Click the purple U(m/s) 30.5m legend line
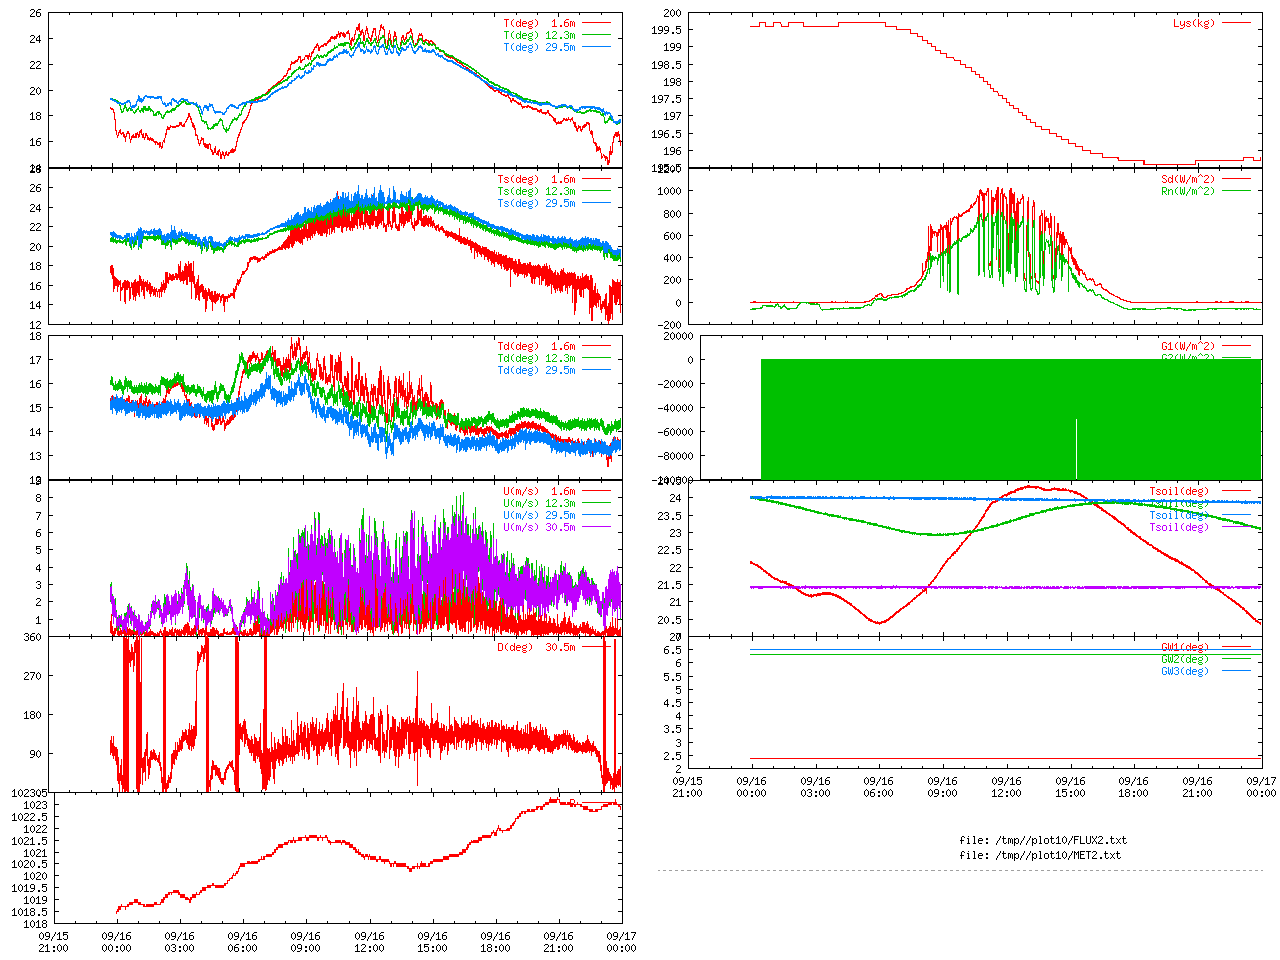Screen dimensions: 1280x960 pos(596,527)
